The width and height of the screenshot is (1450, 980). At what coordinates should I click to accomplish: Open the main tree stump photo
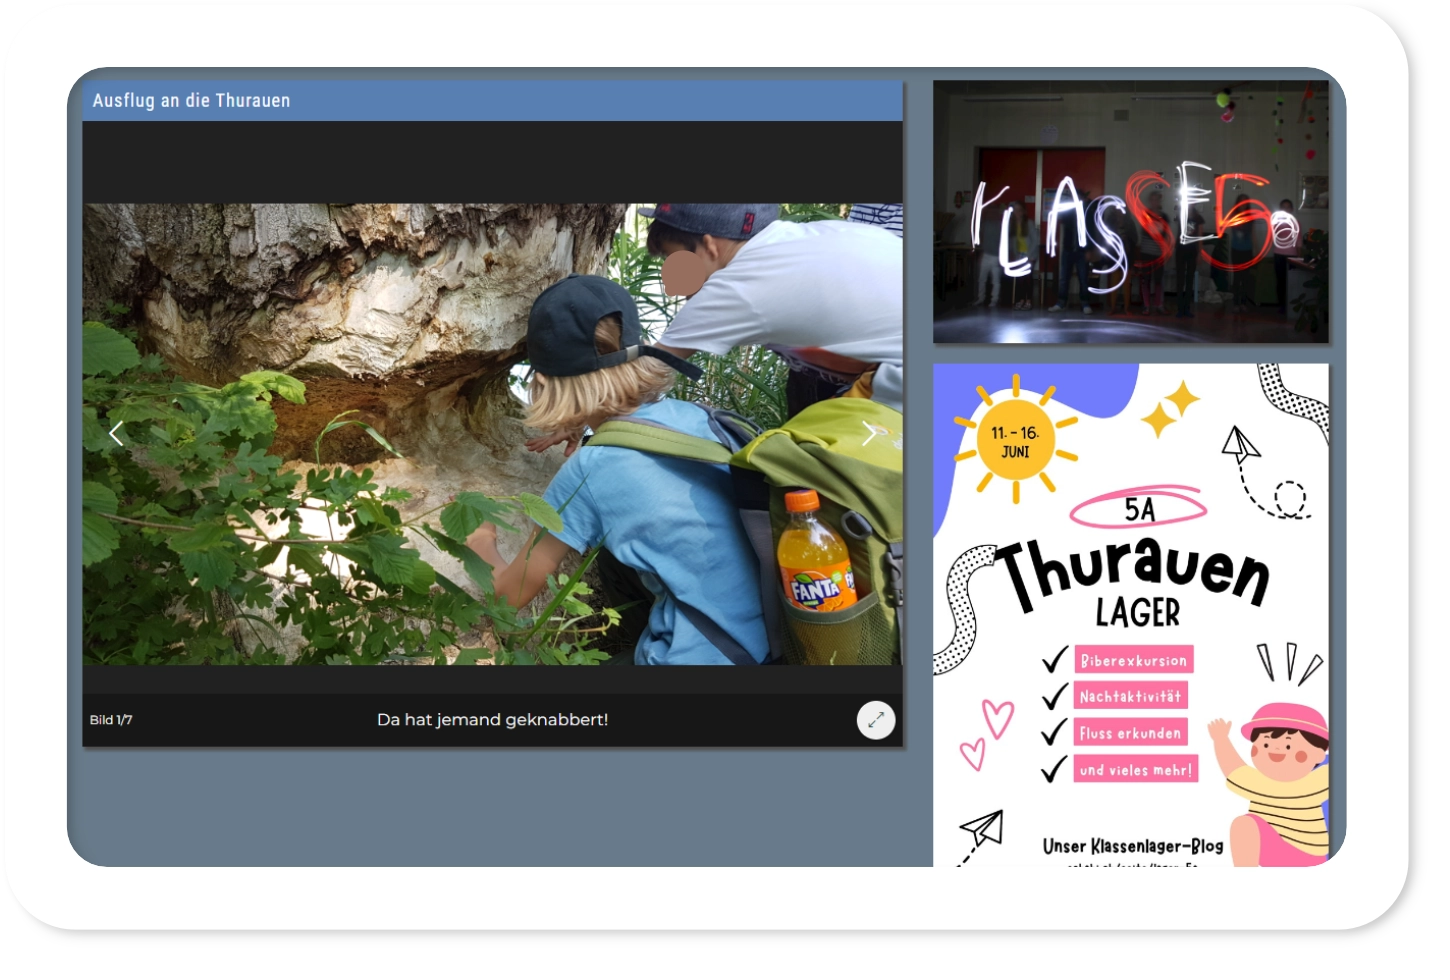(x=492, y=435)
